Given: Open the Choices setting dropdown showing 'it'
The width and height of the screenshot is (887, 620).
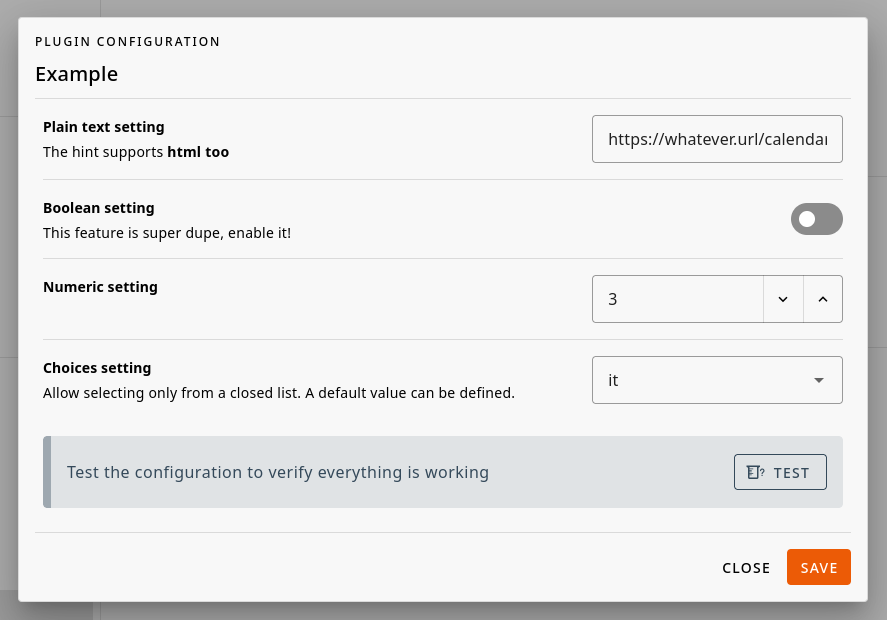Looking at the screenshot, I should tap(717, 380).
